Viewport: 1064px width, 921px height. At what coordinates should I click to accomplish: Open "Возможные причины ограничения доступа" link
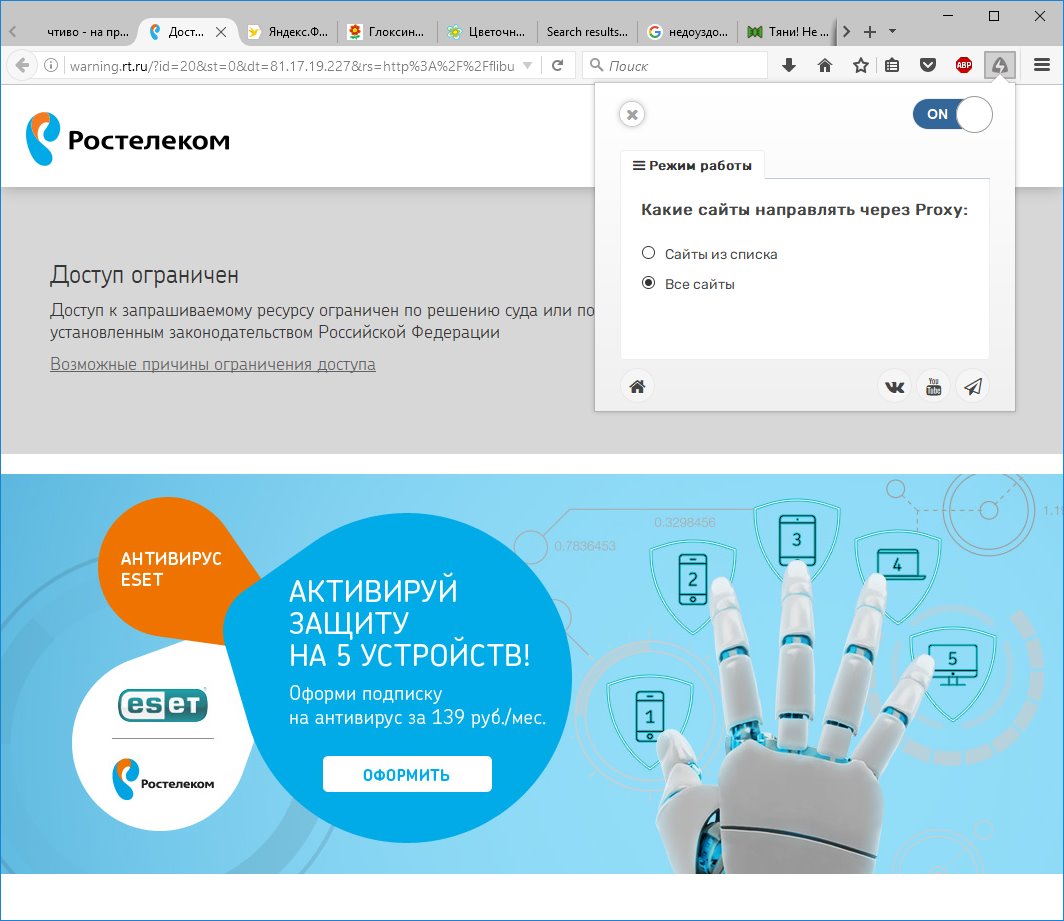(213, 364)
